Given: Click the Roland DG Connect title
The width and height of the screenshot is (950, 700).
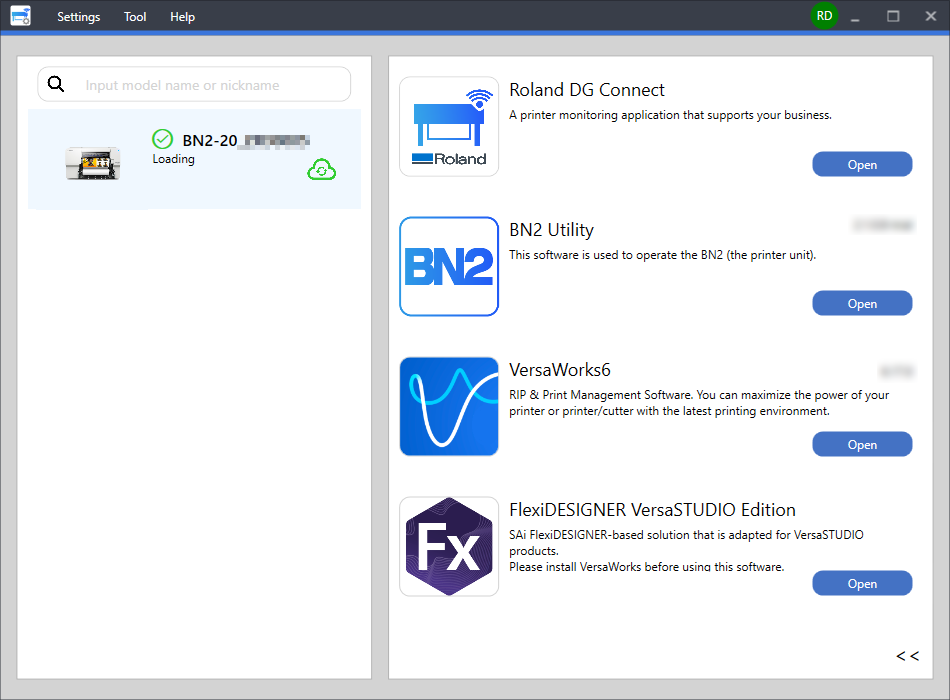Looking at the screenshot, I should pyautogui.click(x=586, y=90).
